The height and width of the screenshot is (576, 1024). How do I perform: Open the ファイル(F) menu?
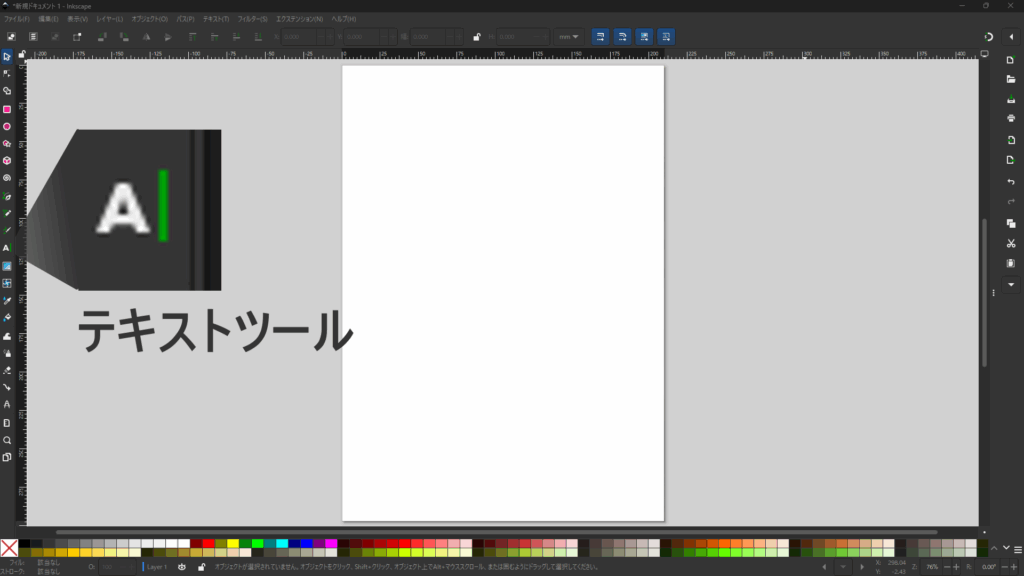(x=16, y=19)
